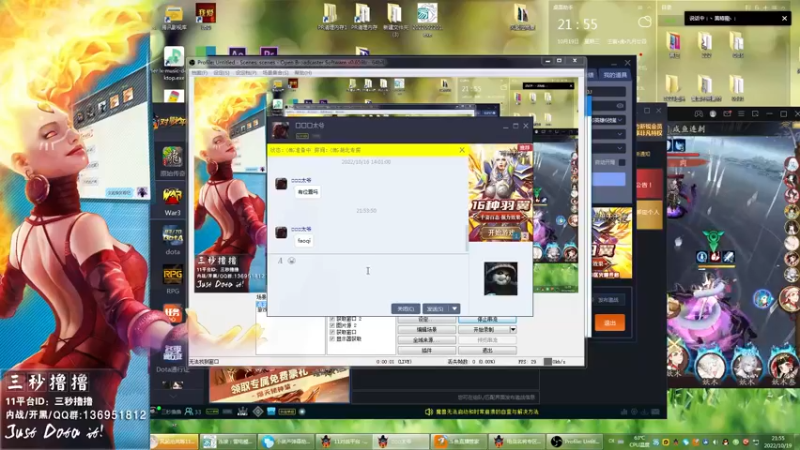800x450 pixels.
Task: Click the emoji icon in the chat input toolbar
Action: click(292, 261)
